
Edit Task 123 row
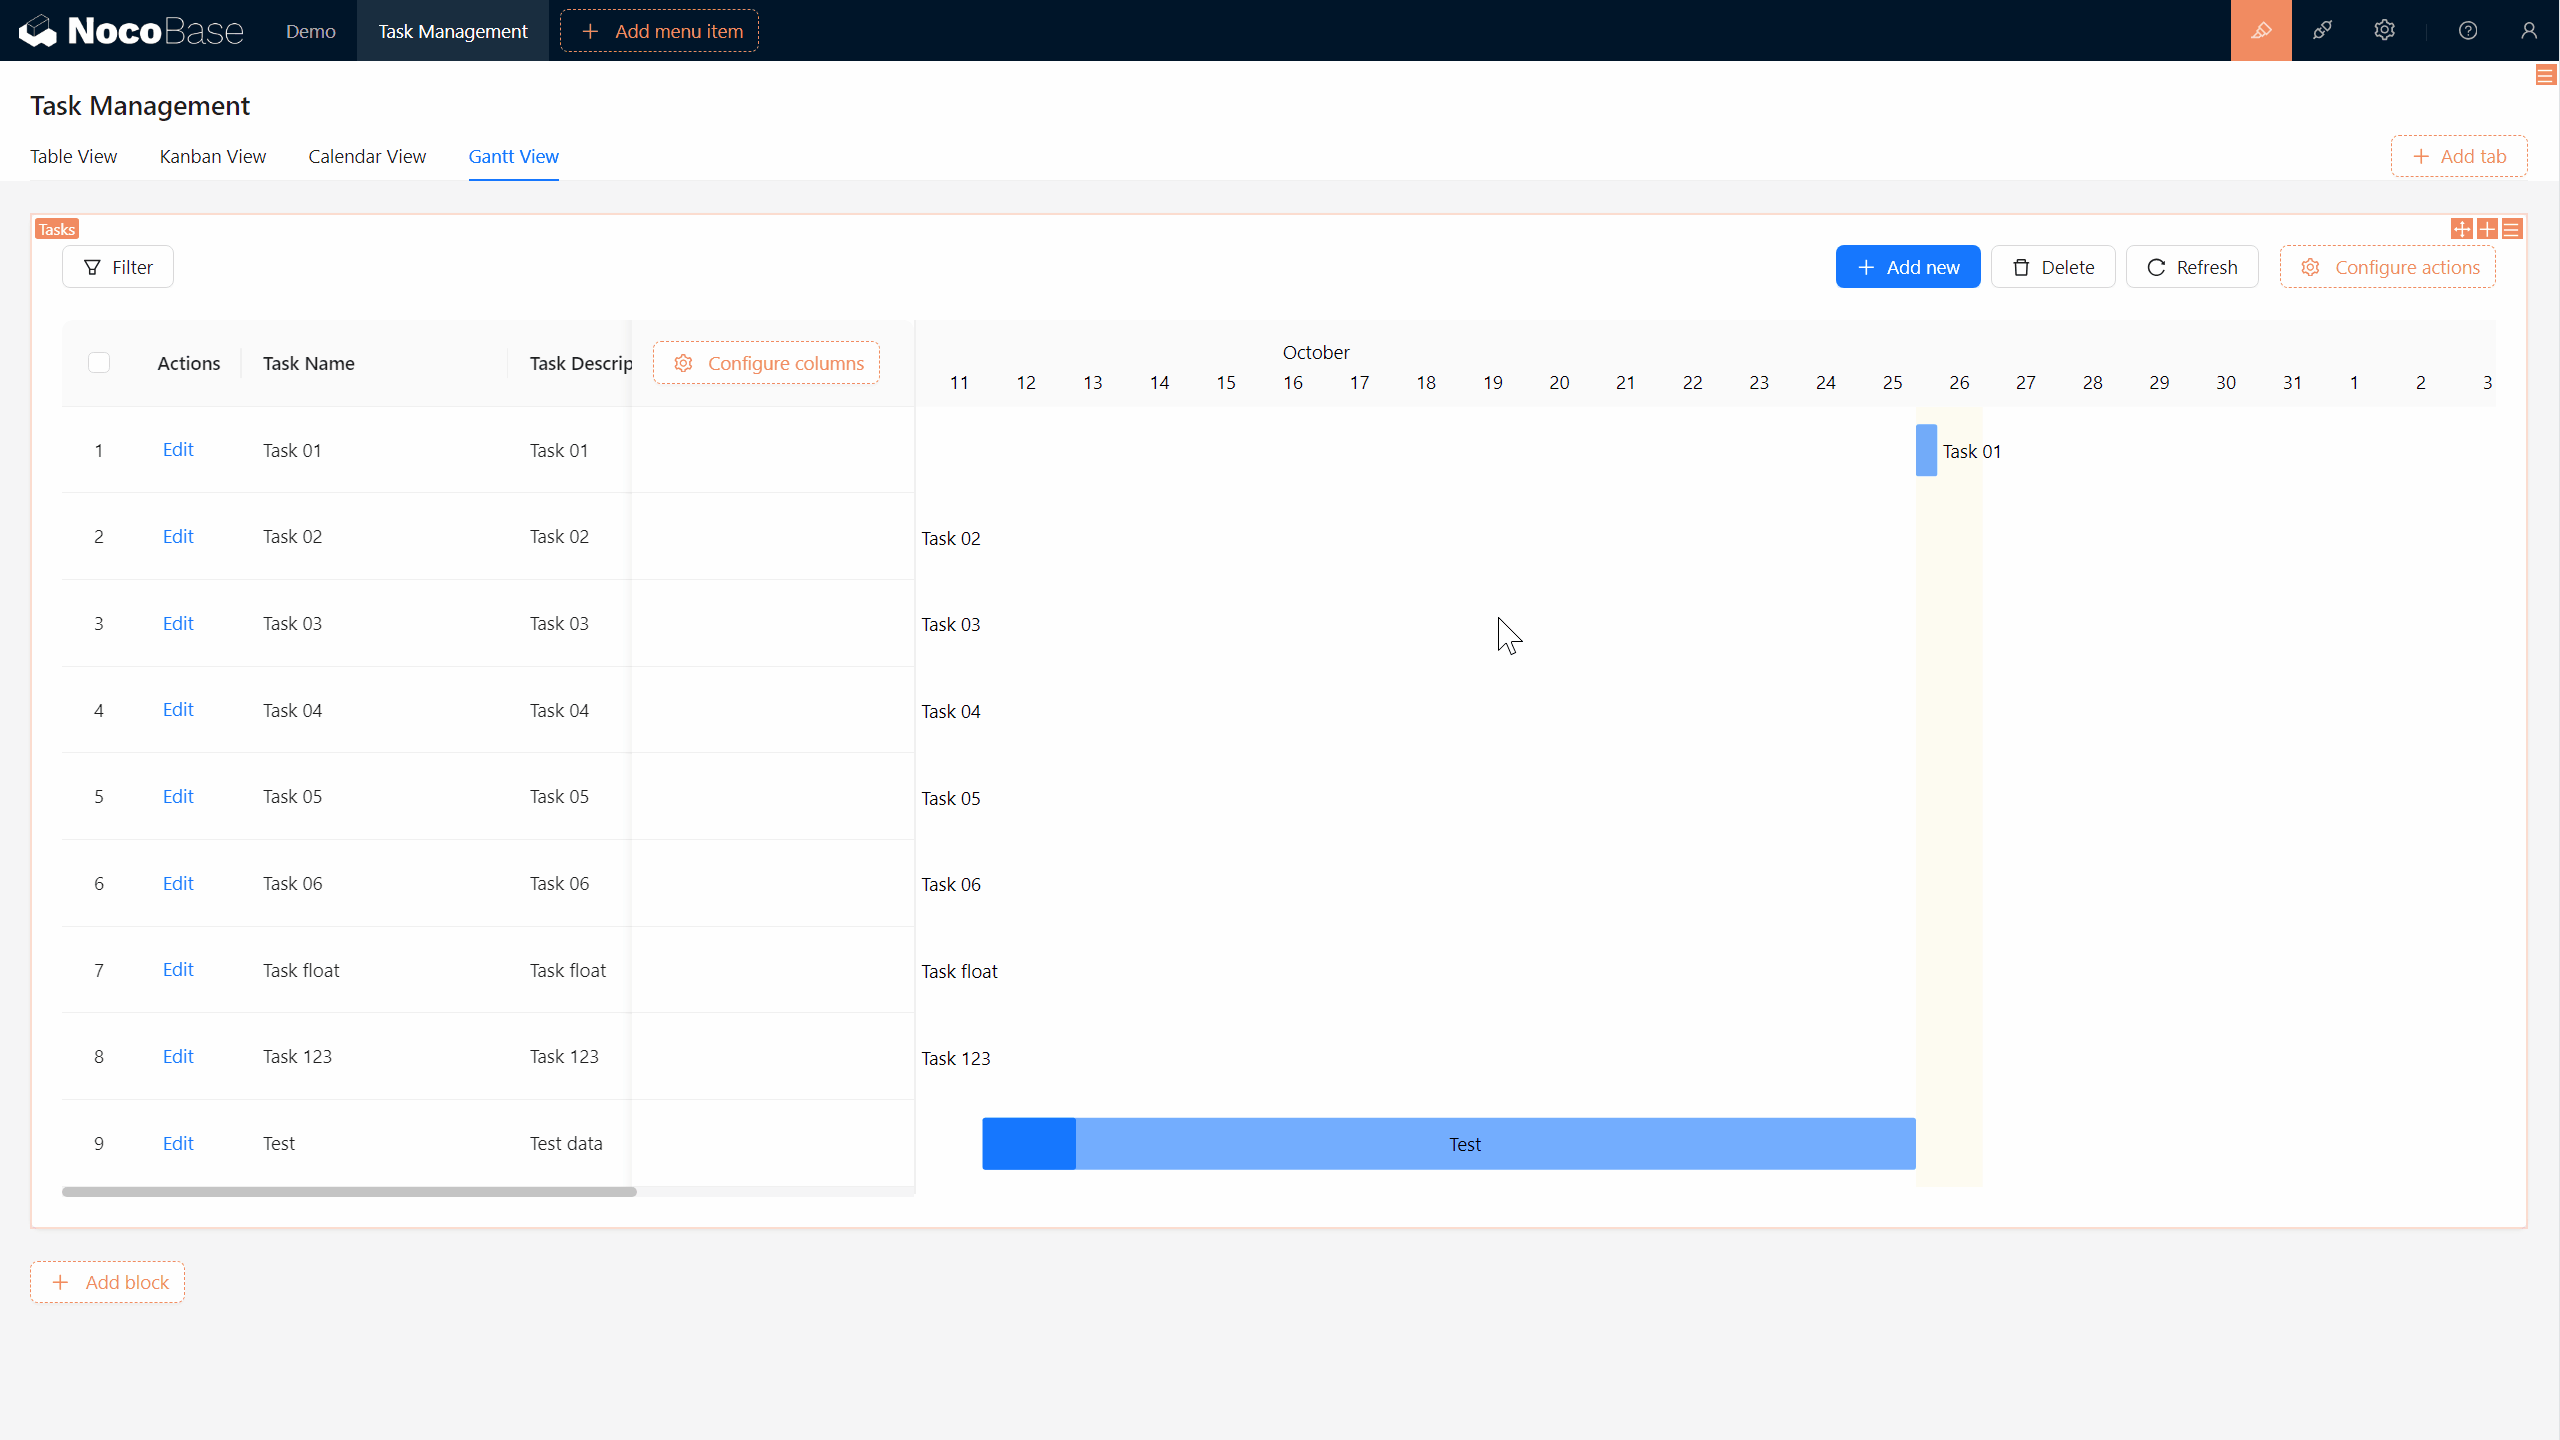(178, 1057)
